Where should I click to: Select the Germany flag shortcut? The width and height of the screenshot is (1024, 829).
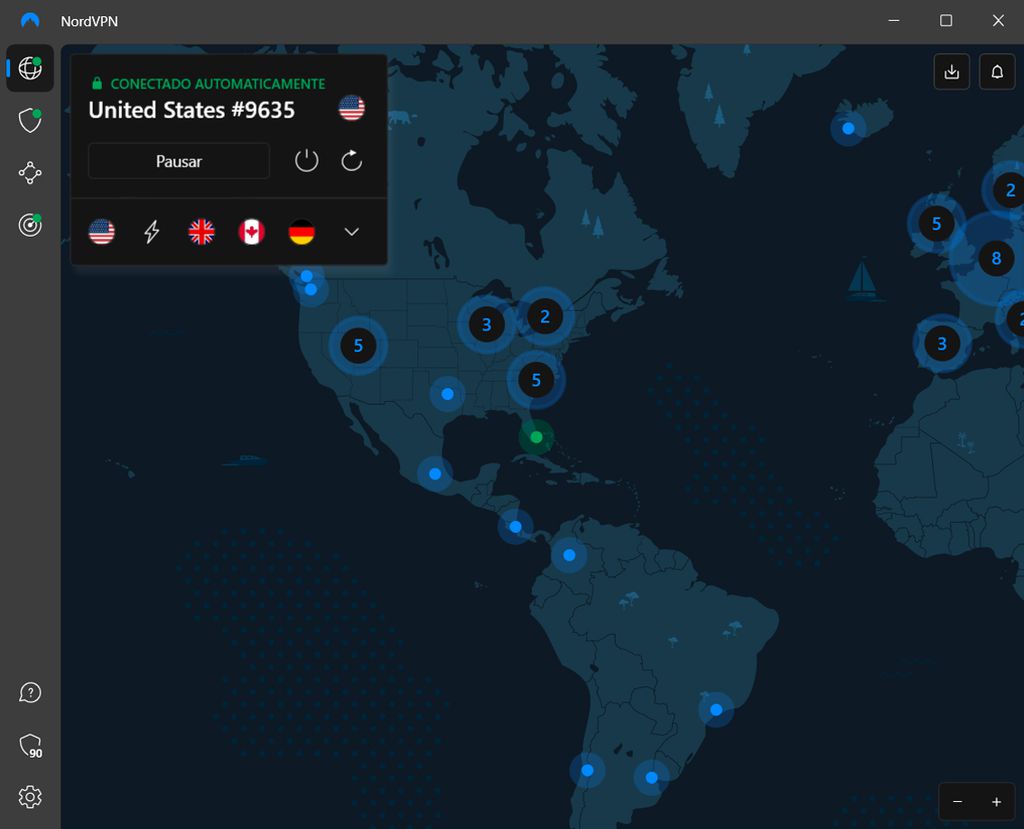coord(301,231)
